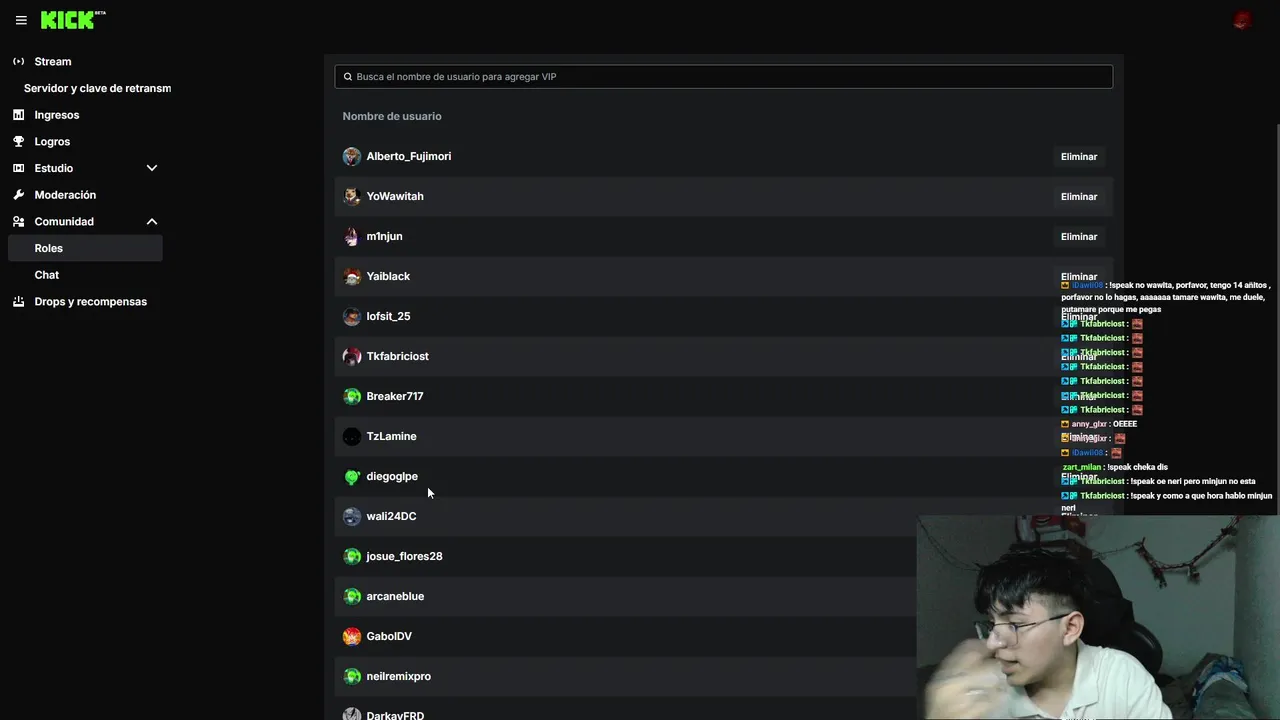Viewport: 1280px width, 720px height.
Task: Focus the VIP username search field
Action: (724, 77)
